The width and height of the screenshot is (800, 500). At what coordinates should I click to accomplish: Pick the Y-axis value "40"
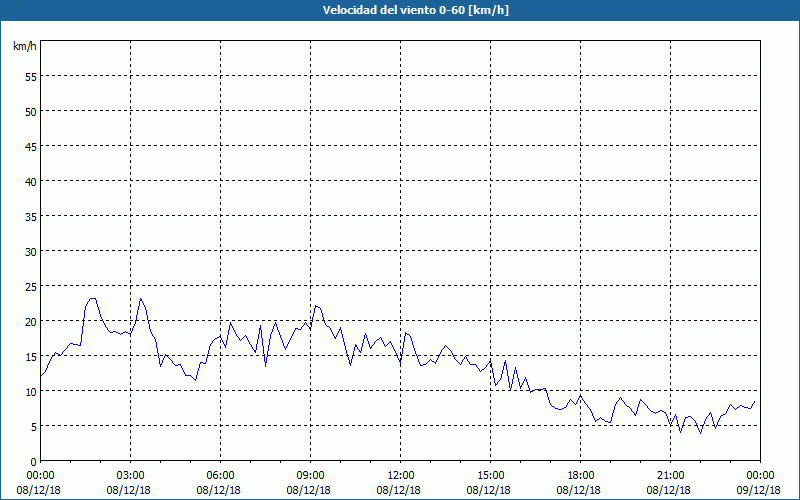[31, 182]
